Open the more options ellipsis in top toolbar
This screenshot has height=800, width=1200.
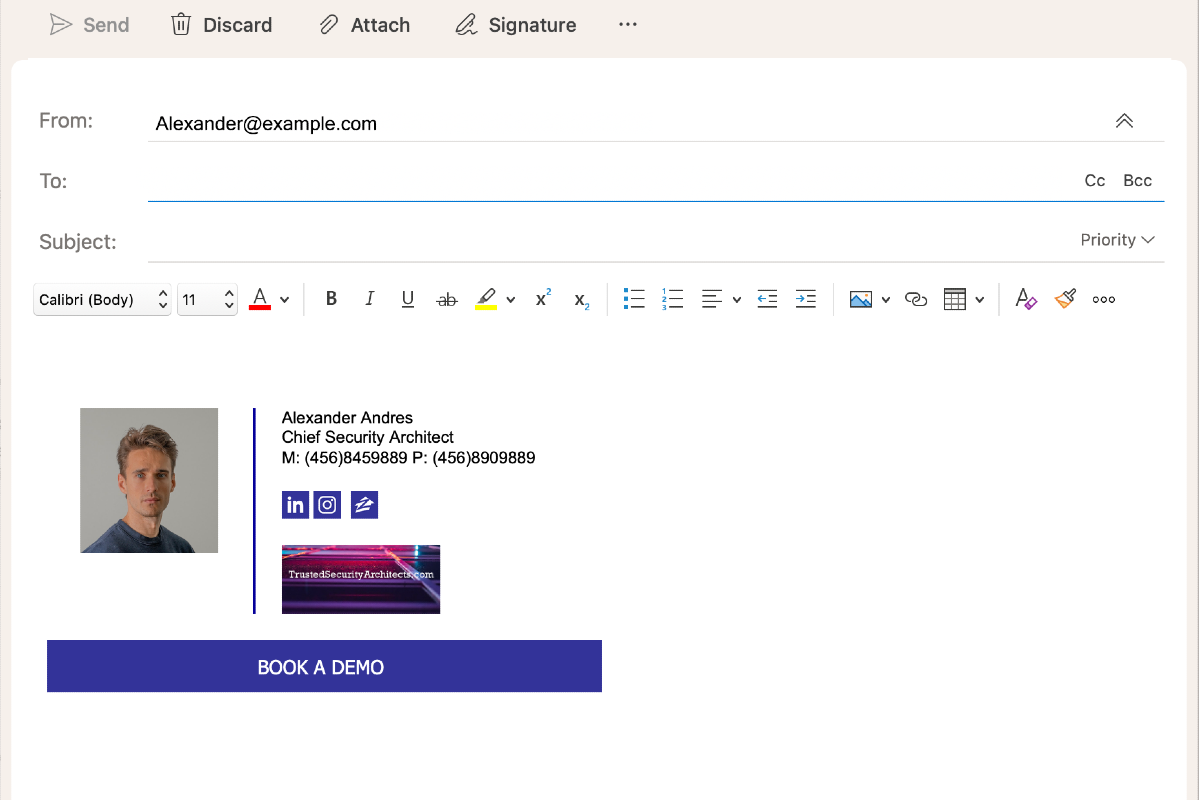coord(628,24)
